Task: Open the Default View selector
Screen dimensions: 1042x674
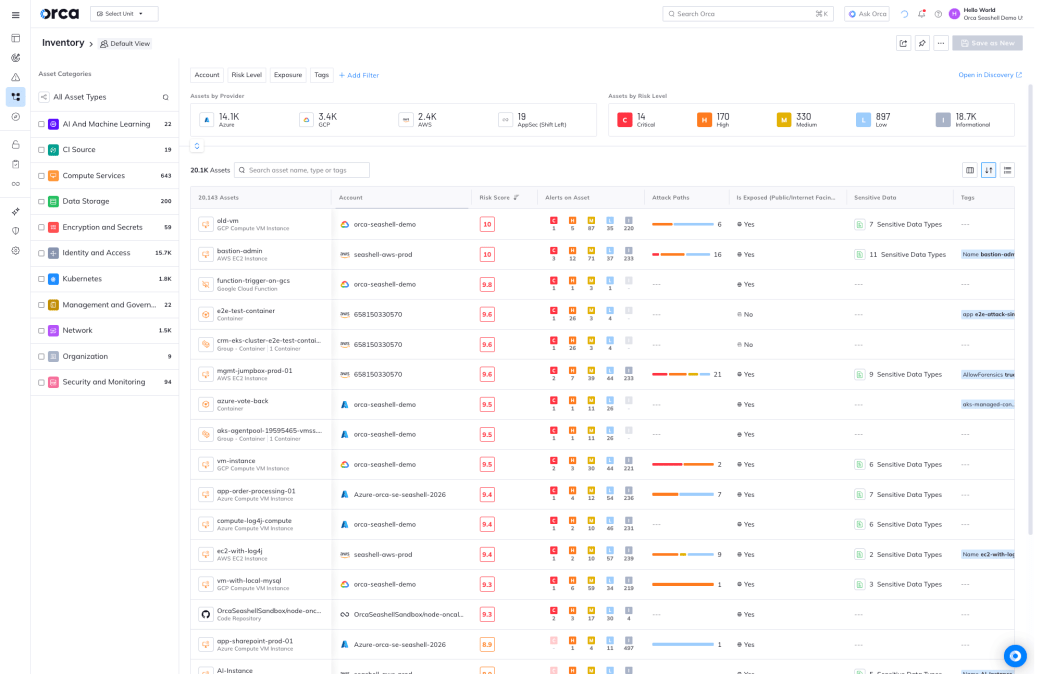Action: [x=125, y=44]
